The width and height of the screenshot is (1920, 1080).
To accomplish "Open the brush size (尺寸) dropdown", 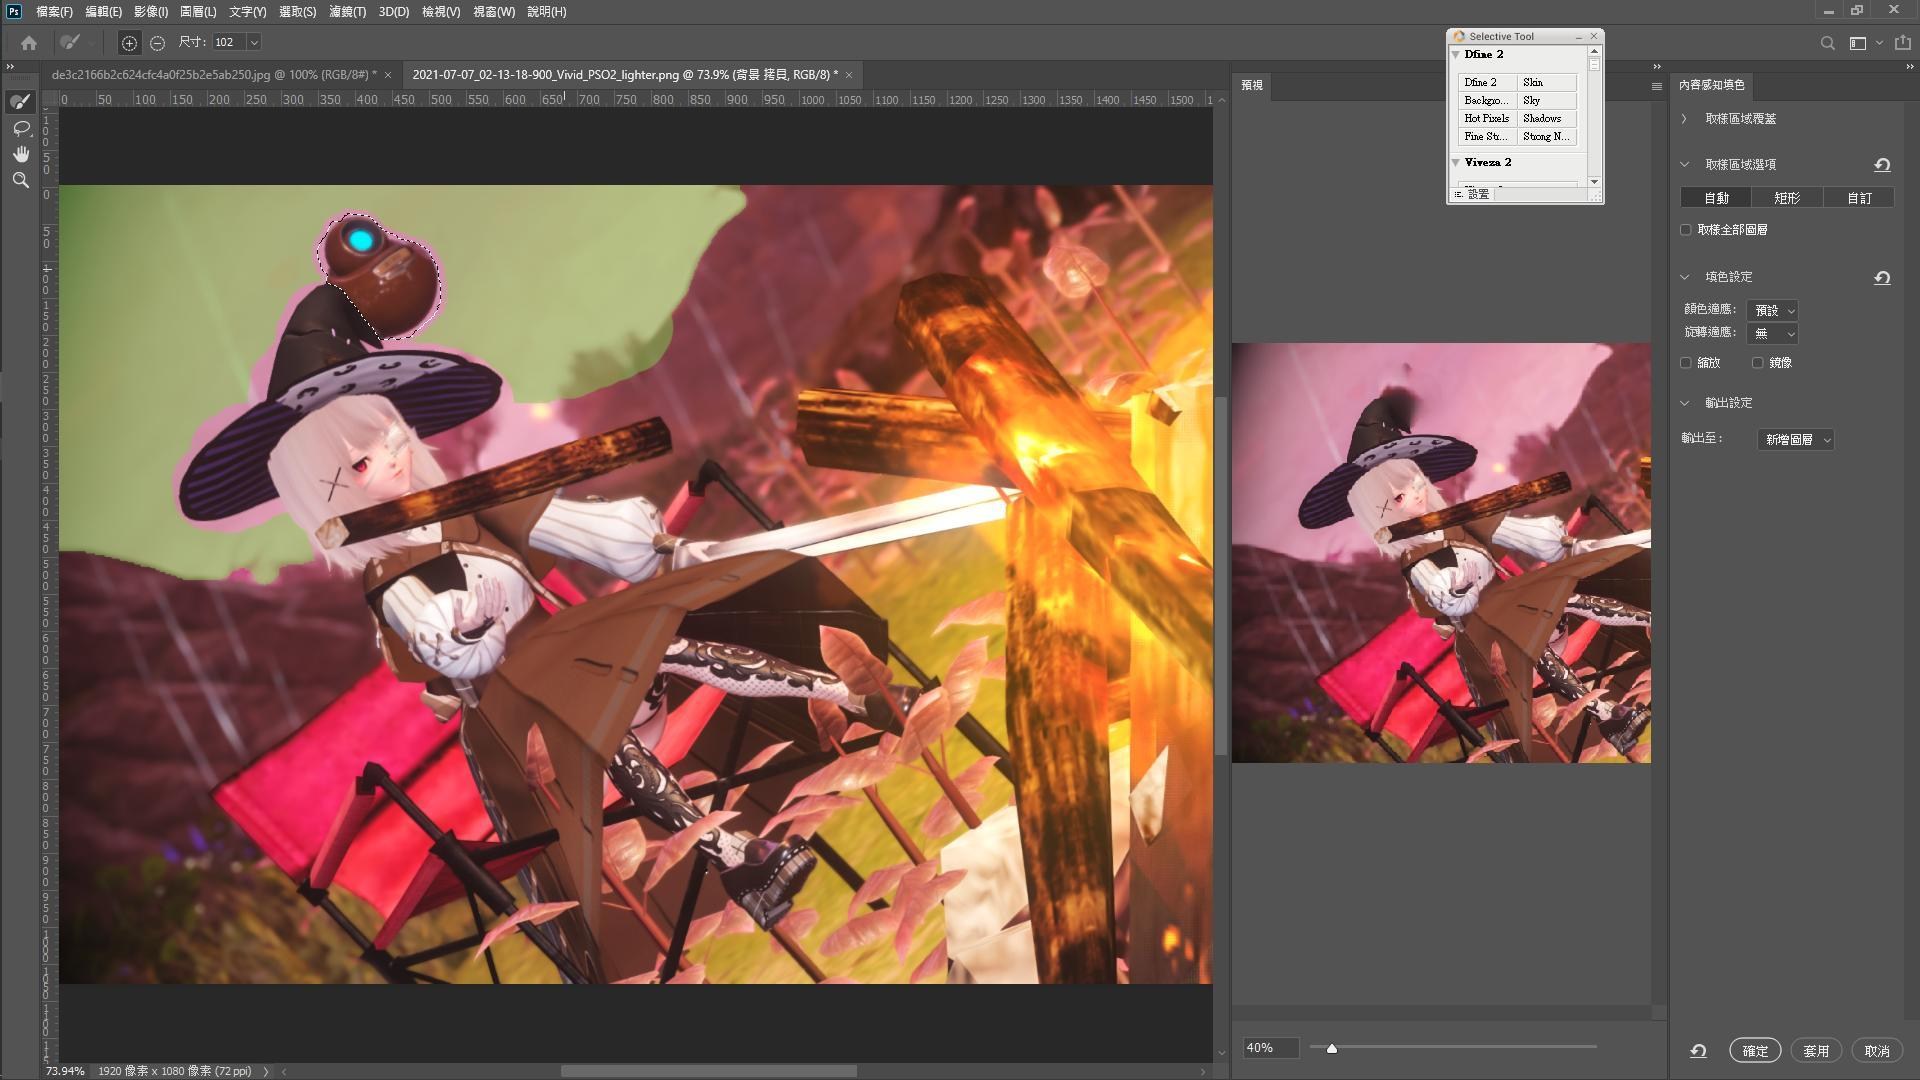I will (x=254, y=43).
